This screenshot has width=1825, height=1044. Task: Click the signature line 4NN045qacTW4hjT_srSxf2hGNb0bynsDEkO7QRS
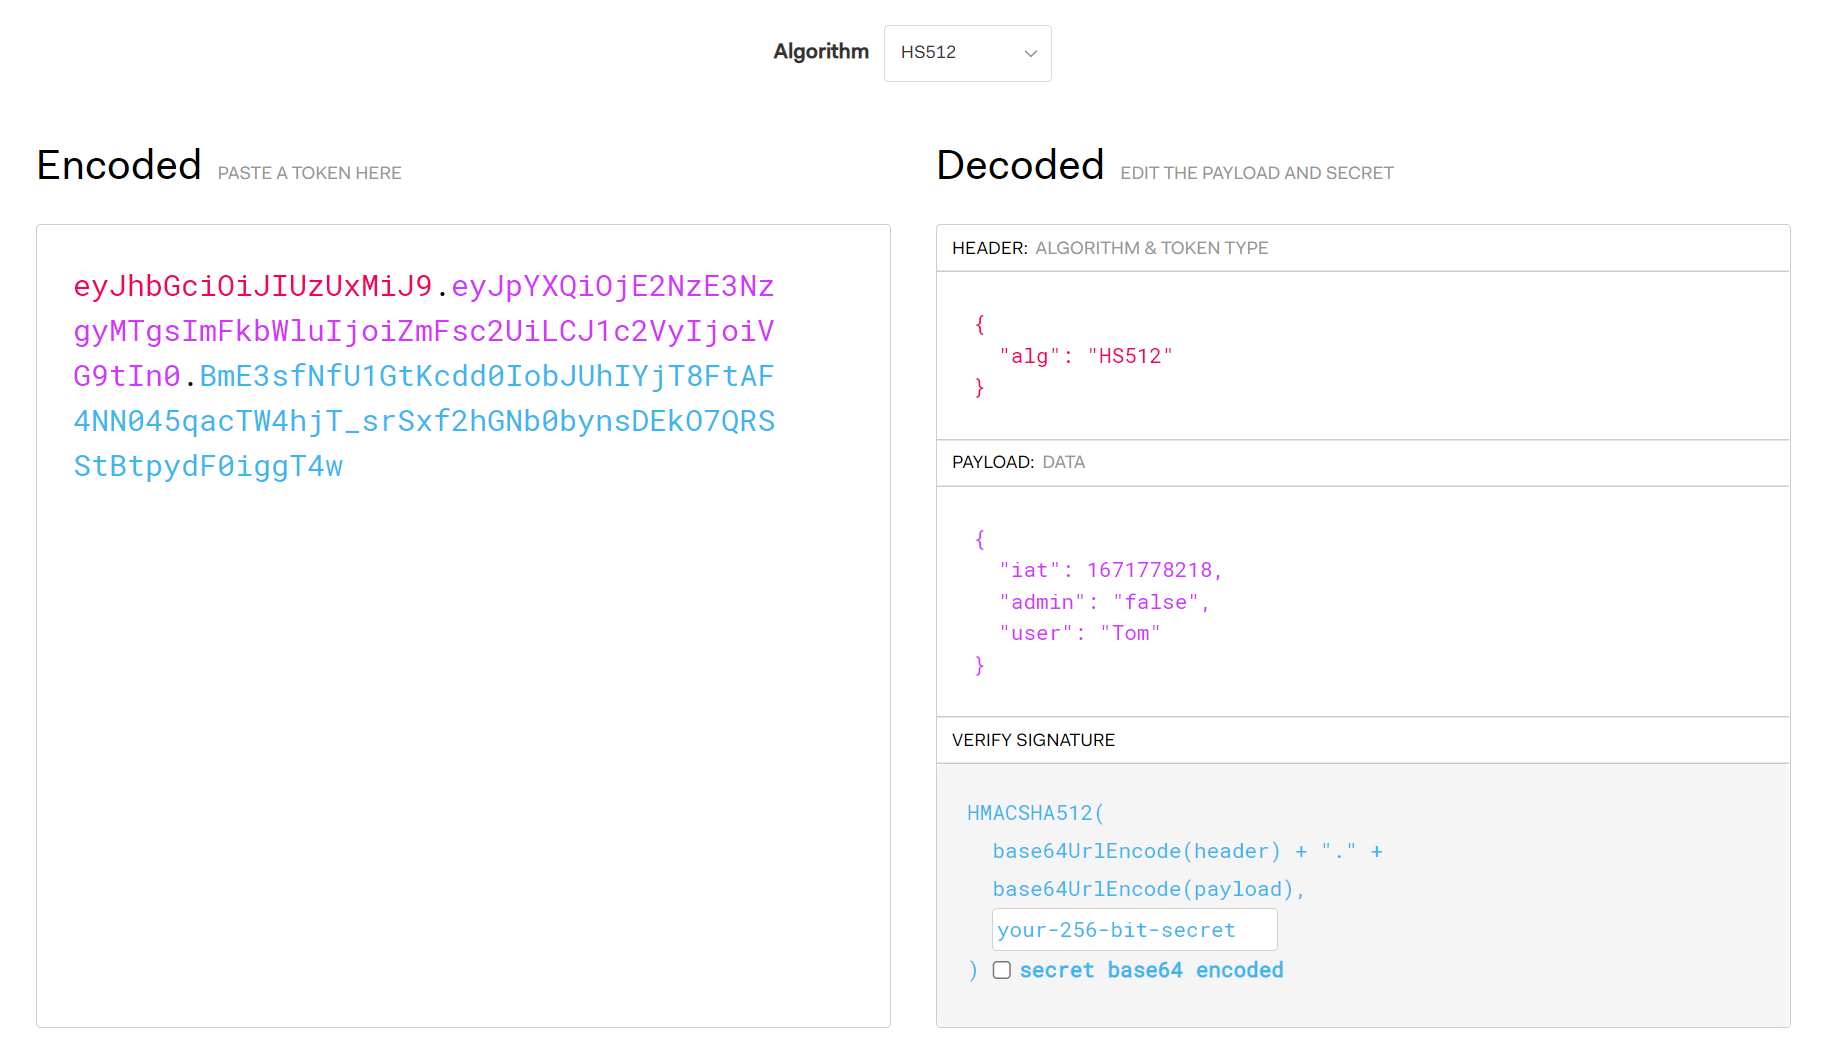click(424, 421)
